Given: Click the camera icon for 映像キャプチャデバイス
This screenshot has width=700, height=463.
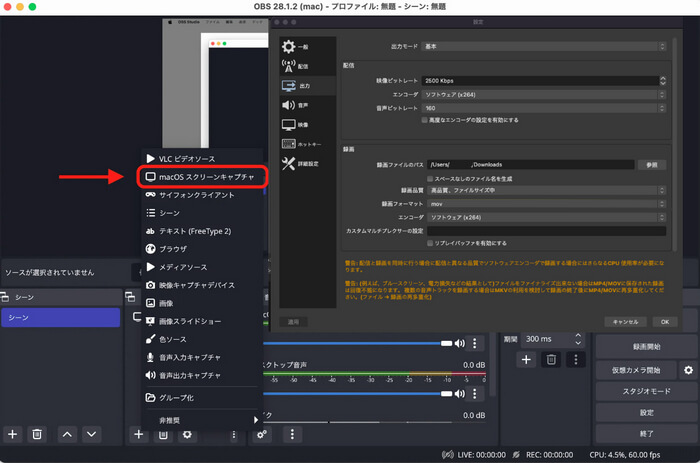Looking at the screenshot, I should click(150, 285).
